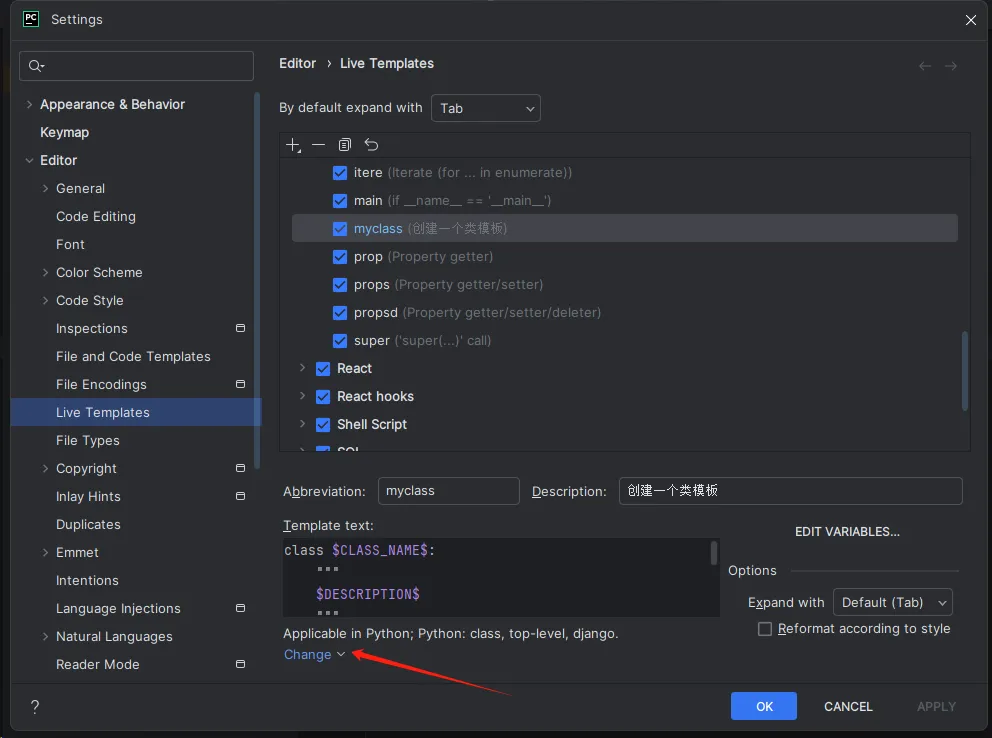Focus the settings search field
The image size is (992, 738).
click(137, 66)
